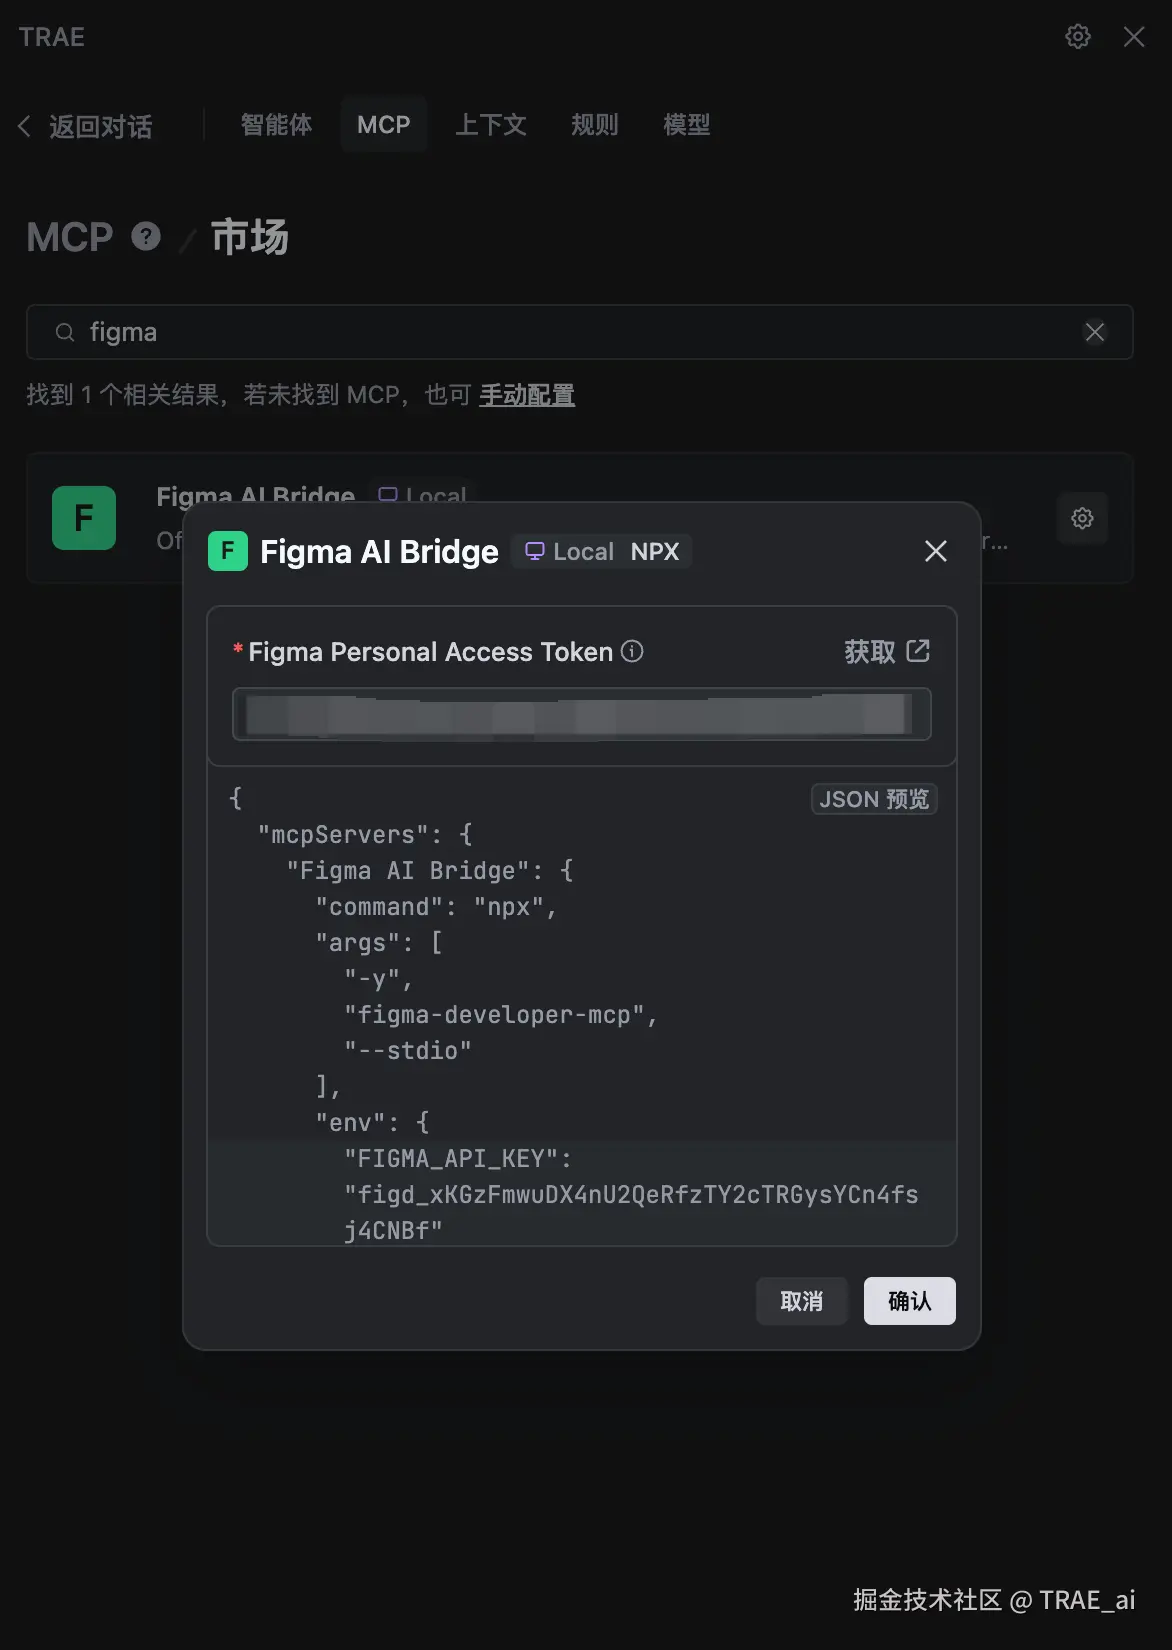Clear the figma search text
Image resolution: width=1172 pixels, height=1650 pixels.
coord(1095,332)
